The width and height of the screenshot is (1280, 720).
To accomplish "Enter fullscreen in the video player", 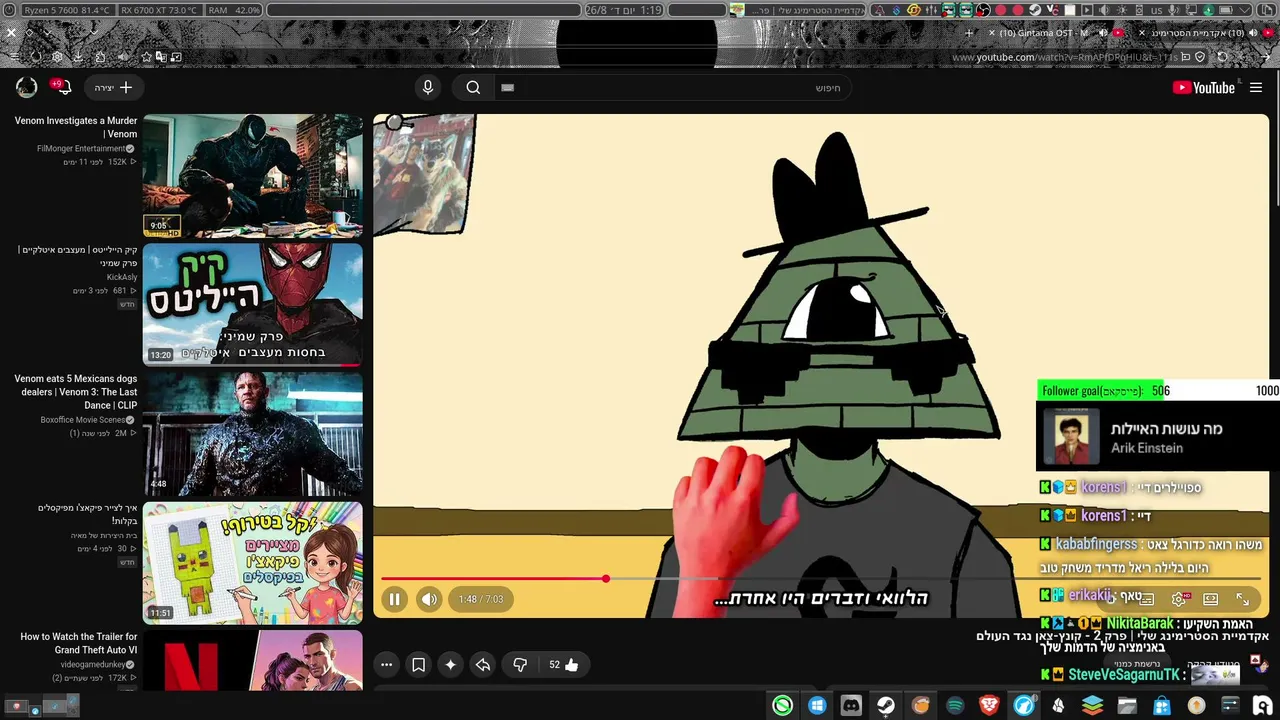I will pyautogui.click(x=1243, y=599).
